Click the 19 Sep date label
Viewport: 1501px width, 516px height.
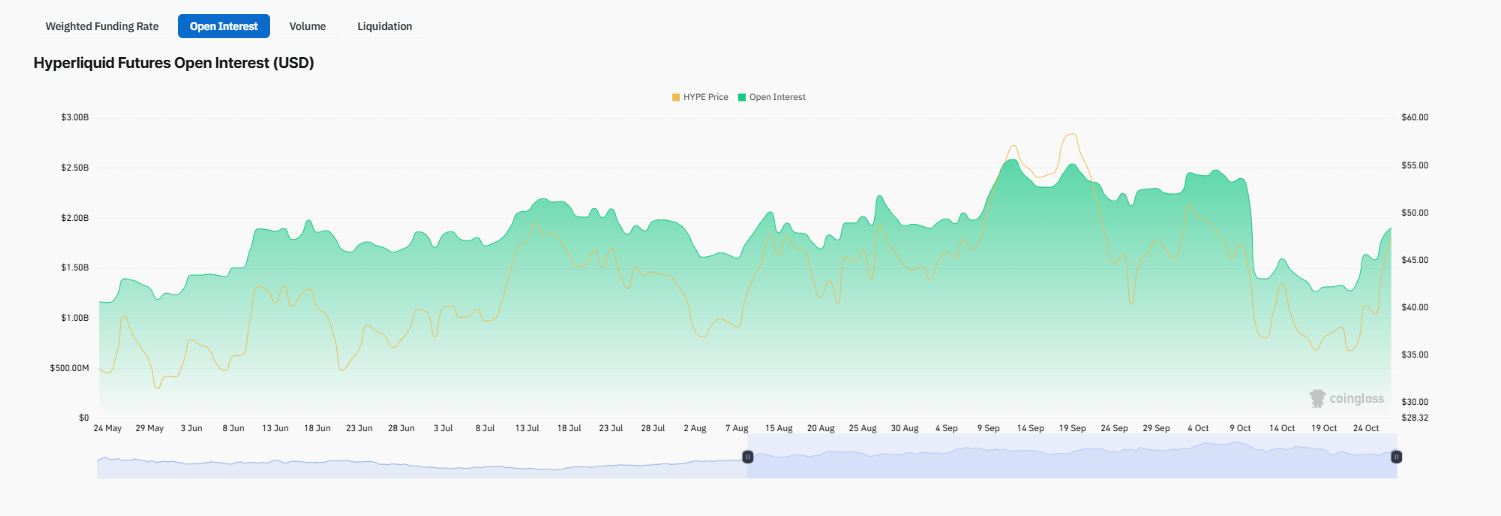click(1071, 428)
